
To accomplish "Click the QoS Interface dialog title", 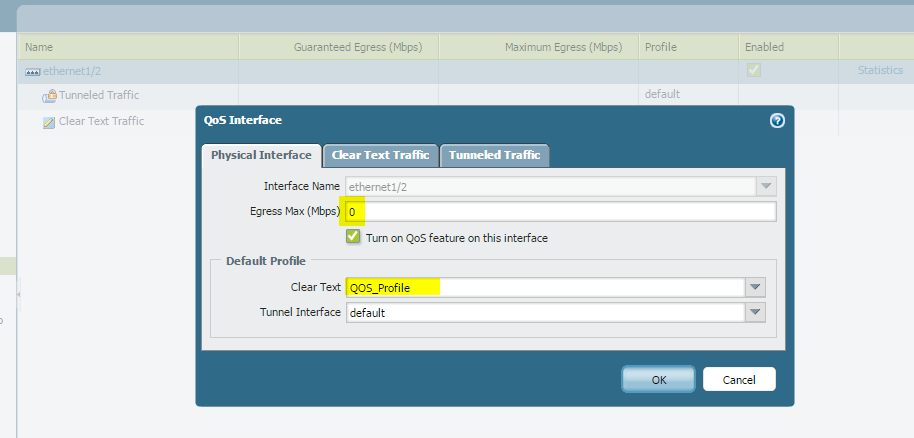I will (242, 120).
